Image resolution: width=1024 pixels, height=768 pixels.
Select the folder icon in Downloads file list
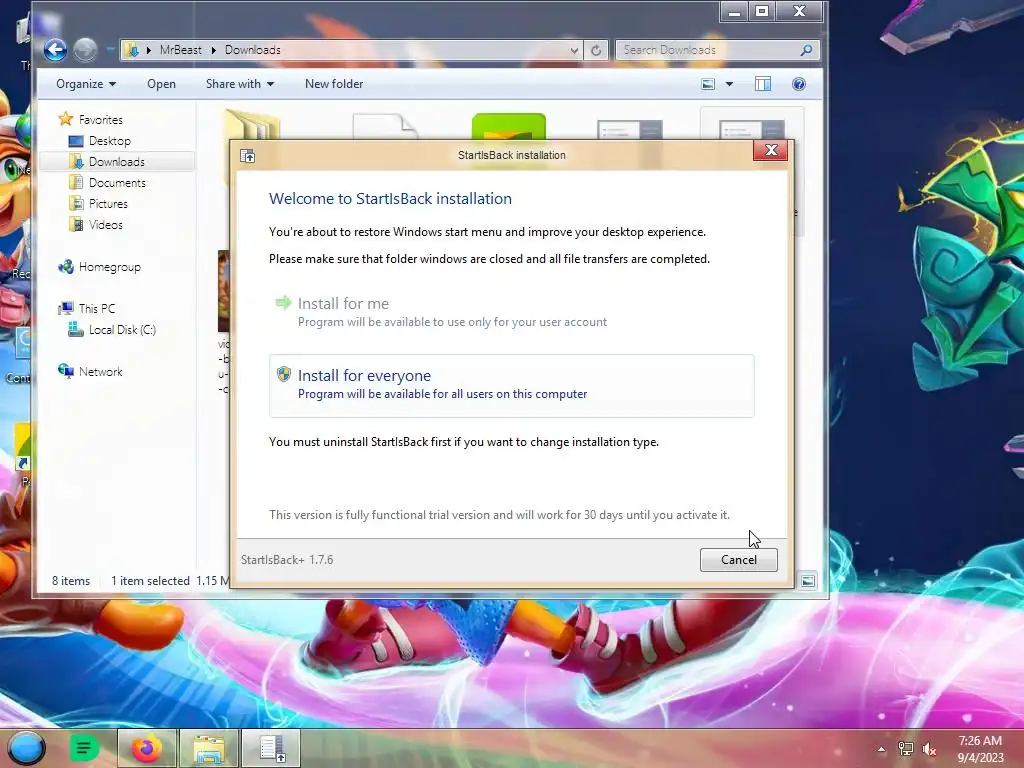[253, 124]
